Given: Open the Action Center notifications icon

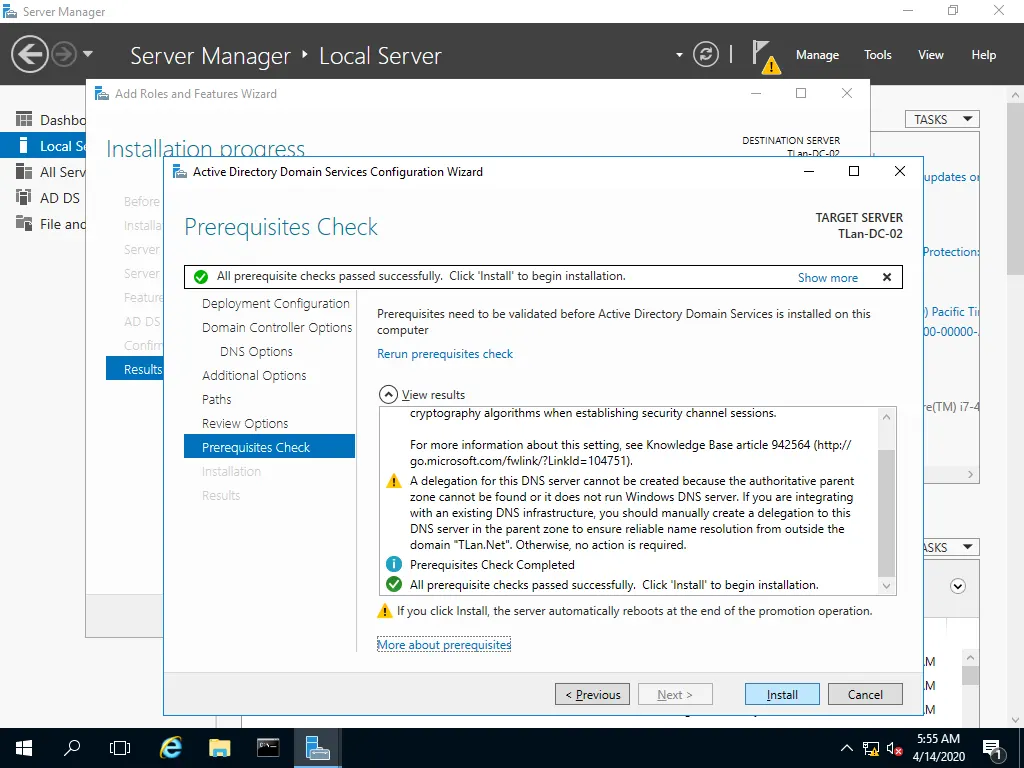Looking at the screenshot, I should 992,749.
